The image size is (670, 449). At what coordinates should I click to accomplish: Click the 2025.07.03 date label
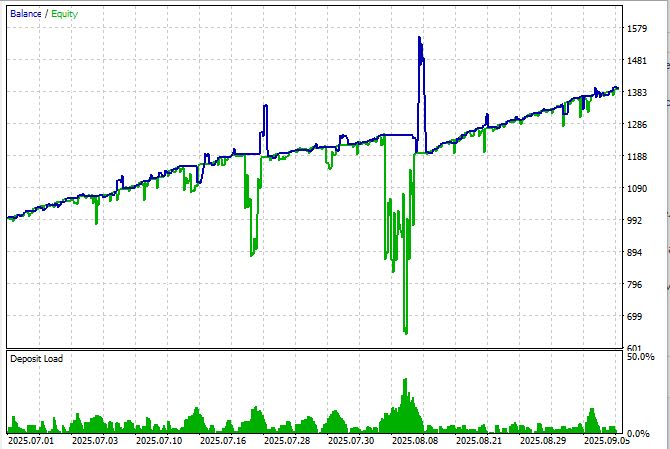click(95, 440)
